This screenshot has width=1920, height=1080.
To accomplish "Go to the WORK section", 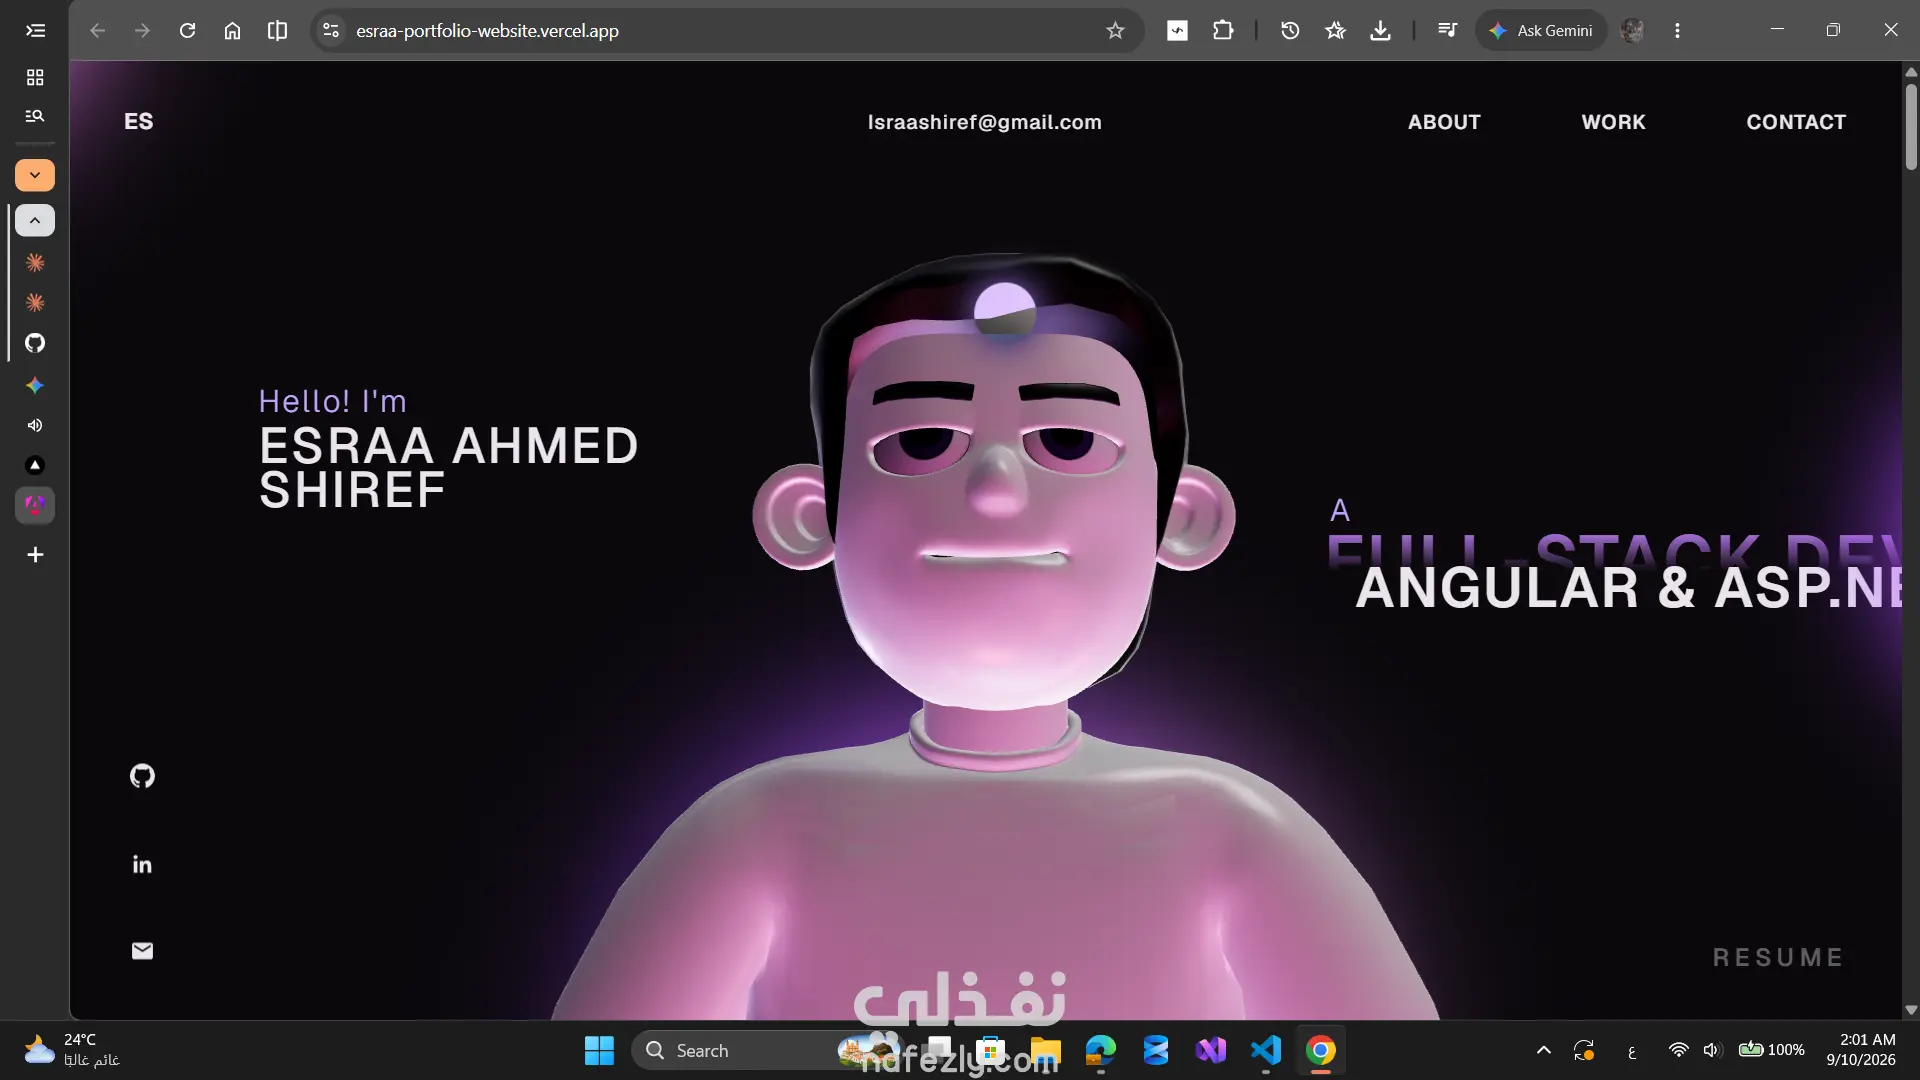I will [x=1613, y=122].
